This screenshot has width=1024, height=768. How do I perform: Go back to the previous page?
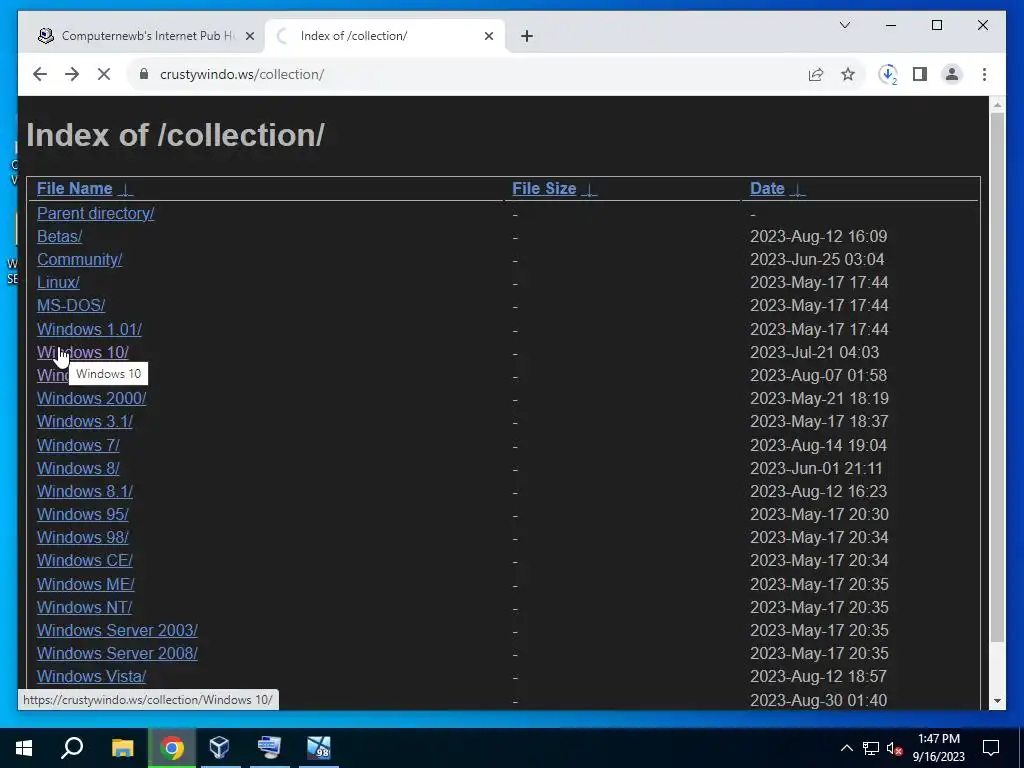[40, 74]
